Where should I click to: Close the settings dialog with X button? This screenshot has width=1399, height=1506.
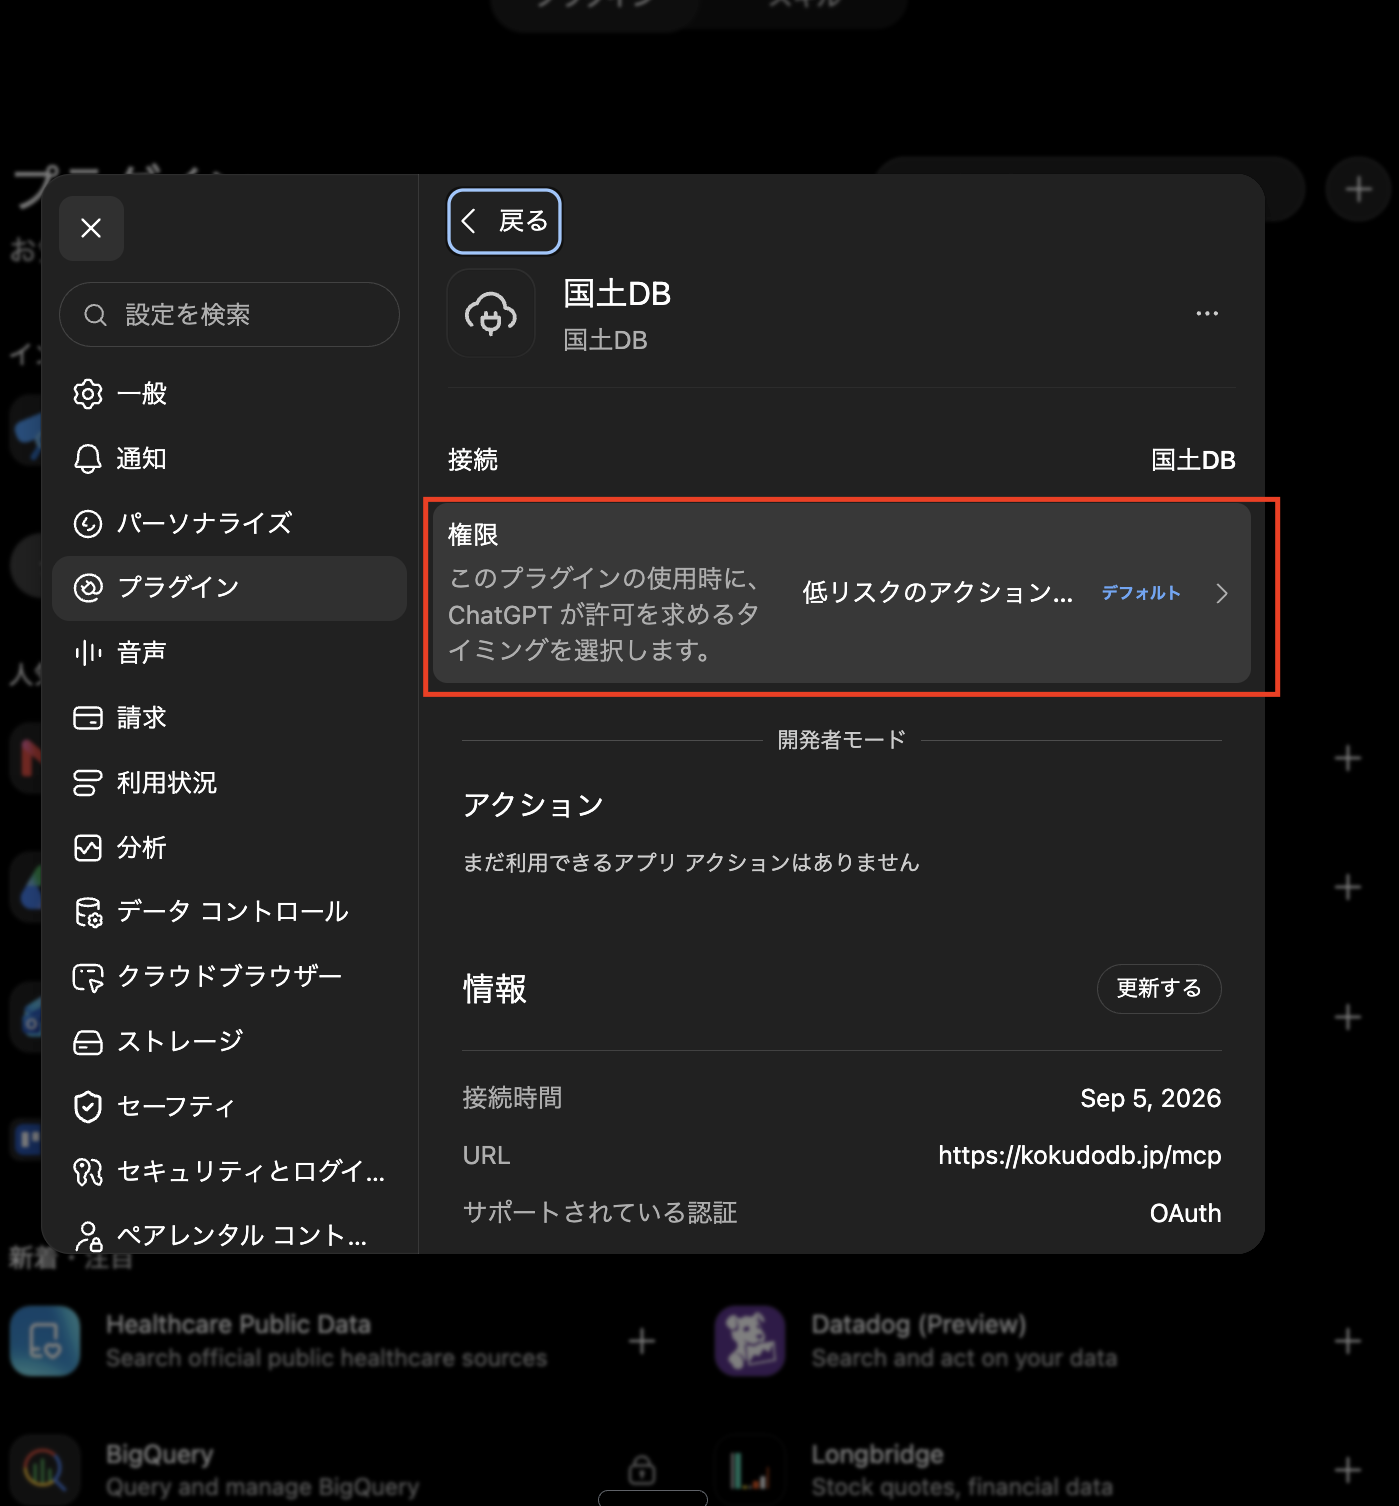(91, 228)
